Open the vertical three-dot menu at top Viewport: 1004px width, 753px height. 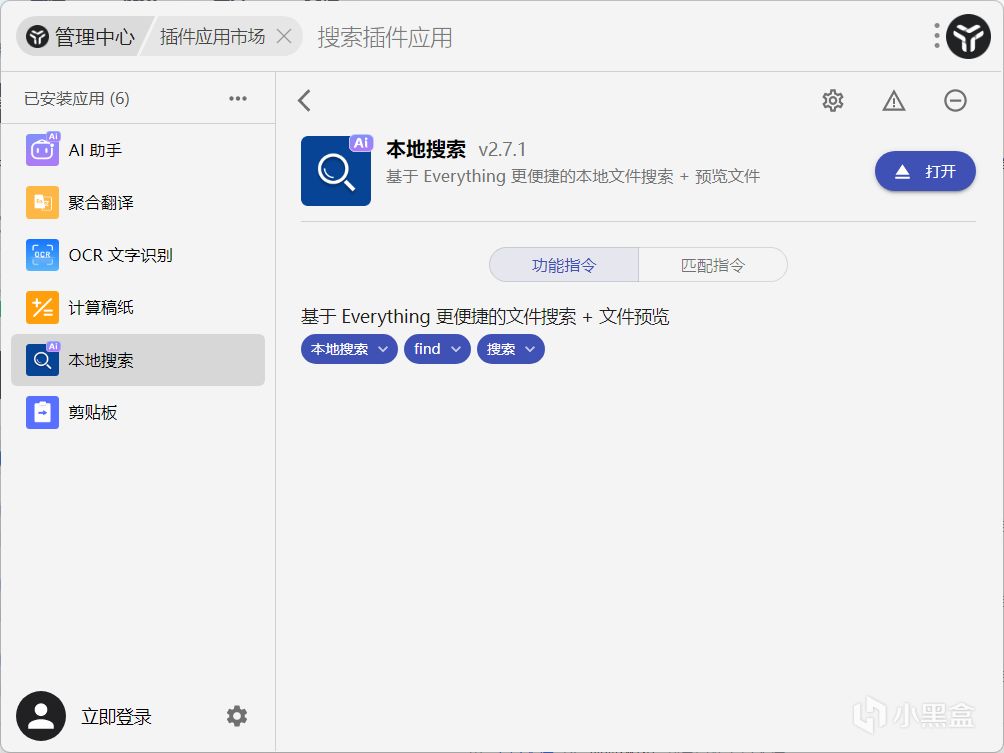pyautogui.click(x=937, y=36)
